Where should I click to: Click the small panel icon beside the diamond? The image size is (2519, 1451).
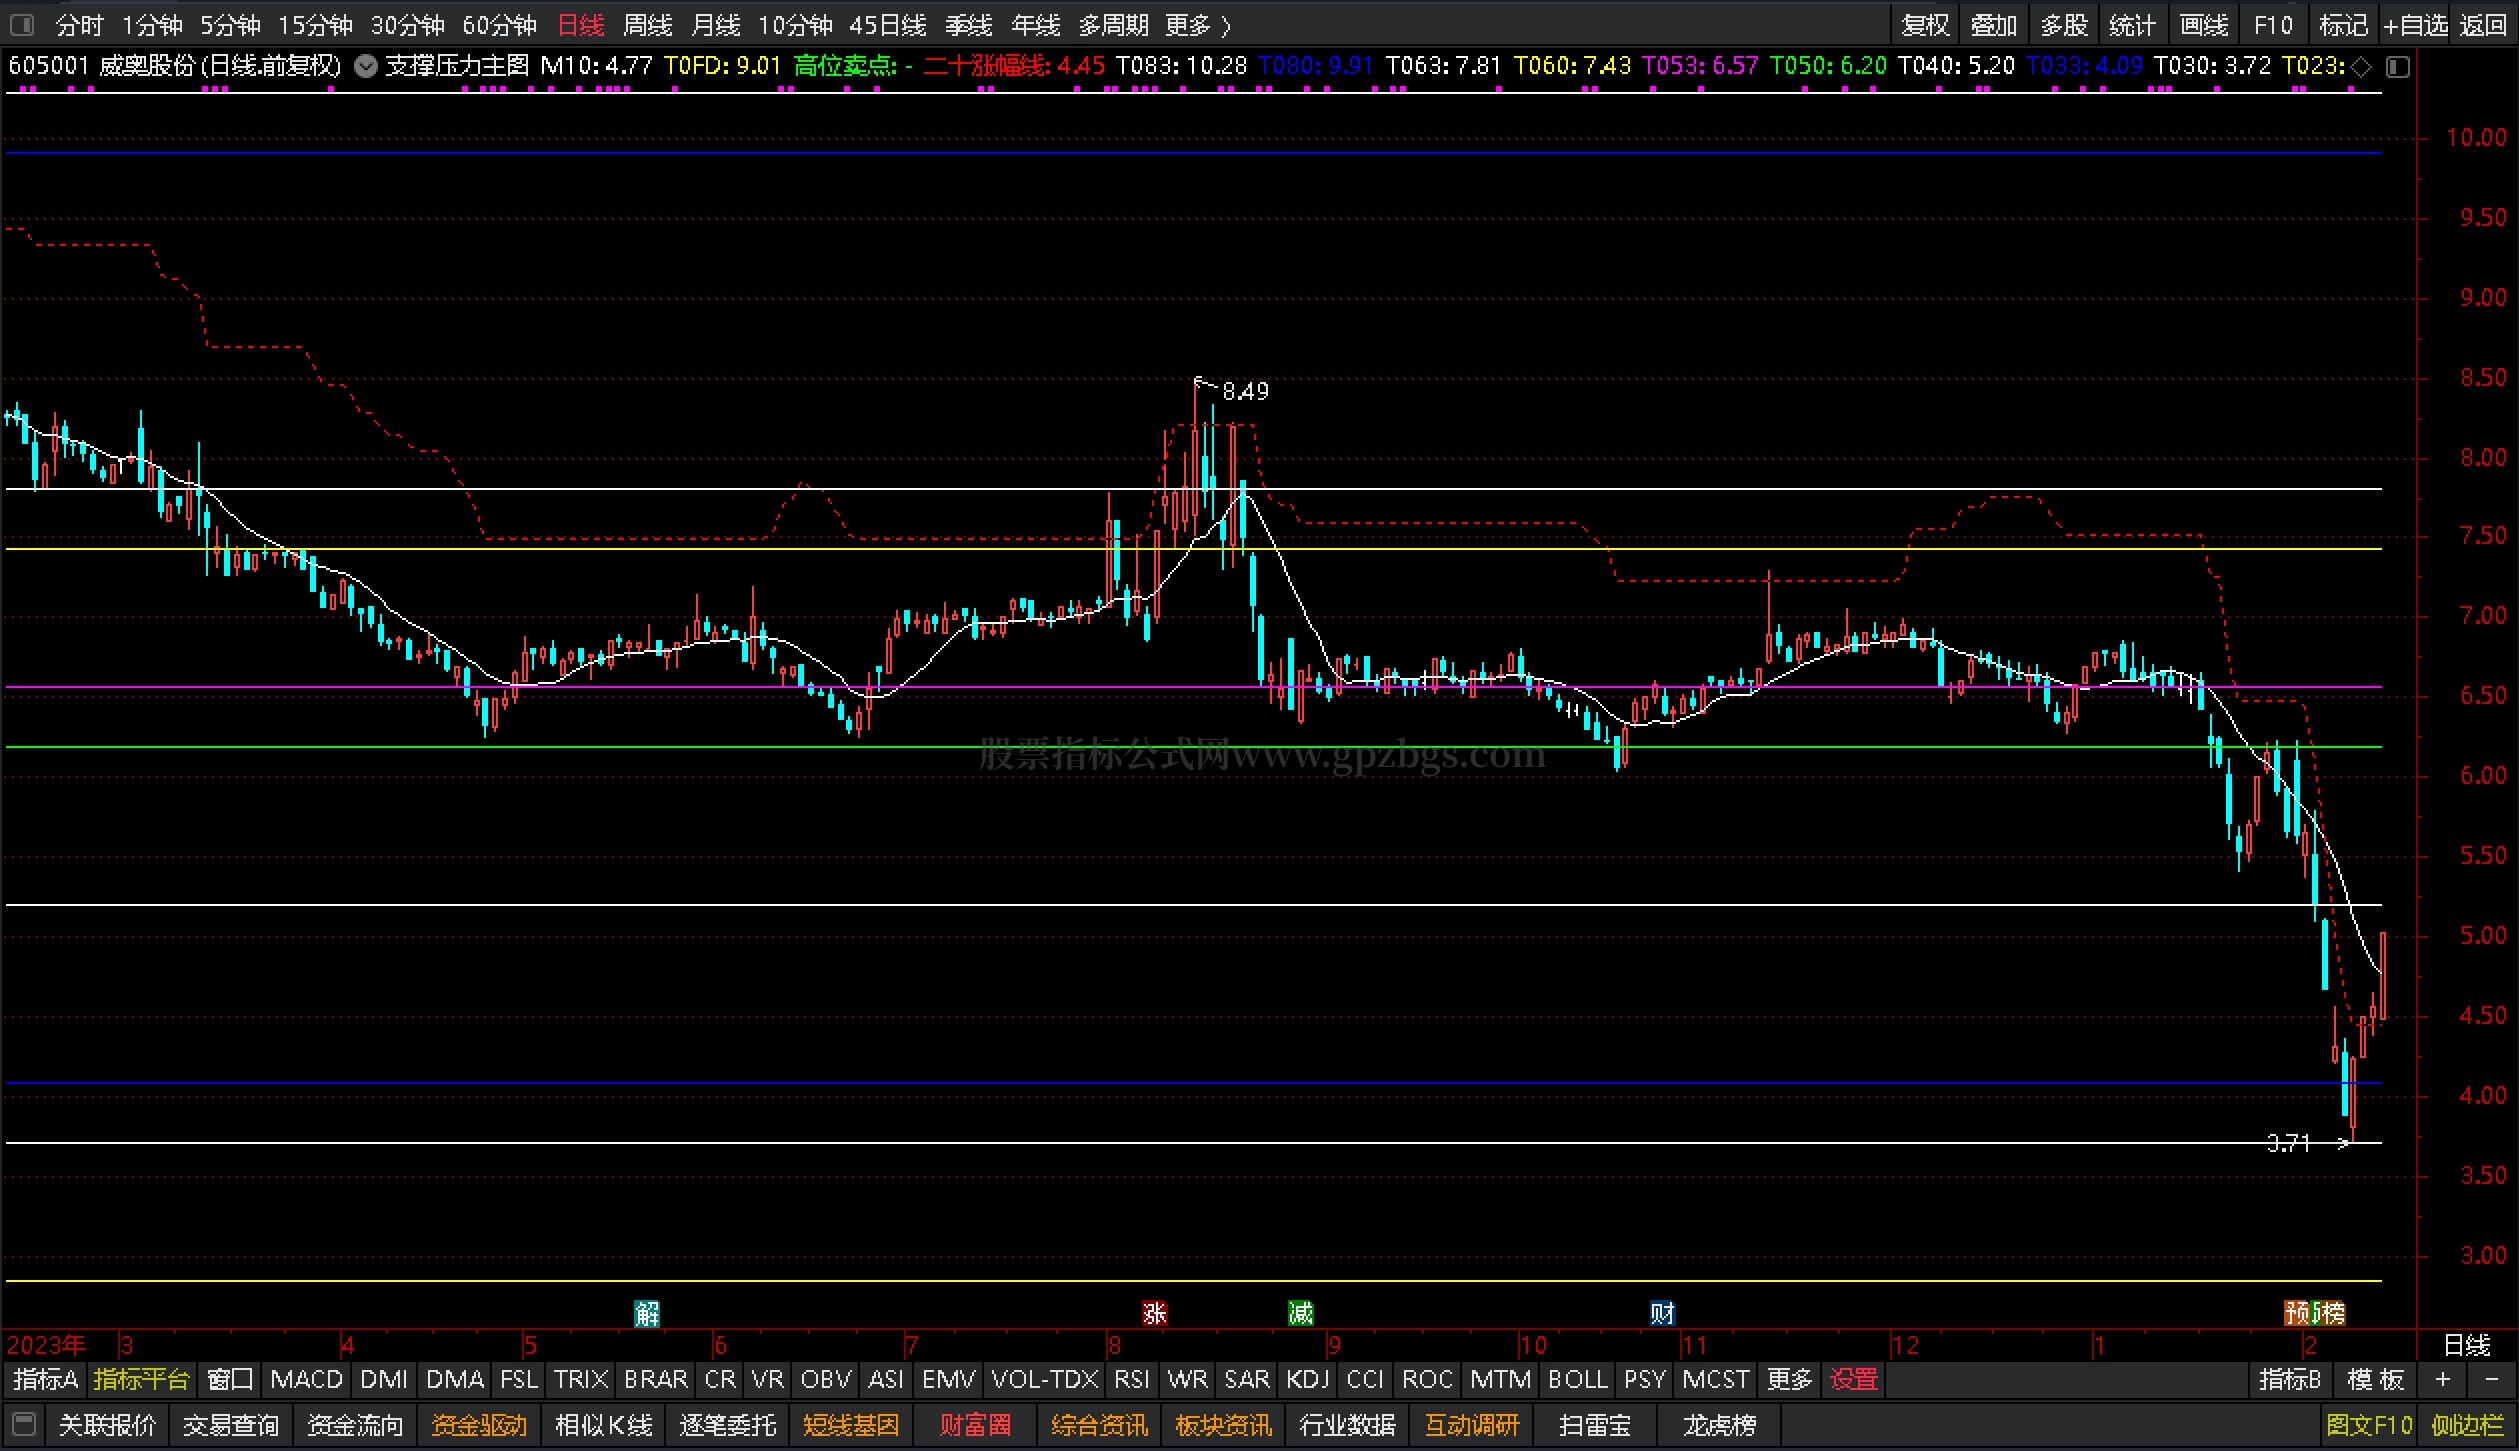(x=2398, y=67)
